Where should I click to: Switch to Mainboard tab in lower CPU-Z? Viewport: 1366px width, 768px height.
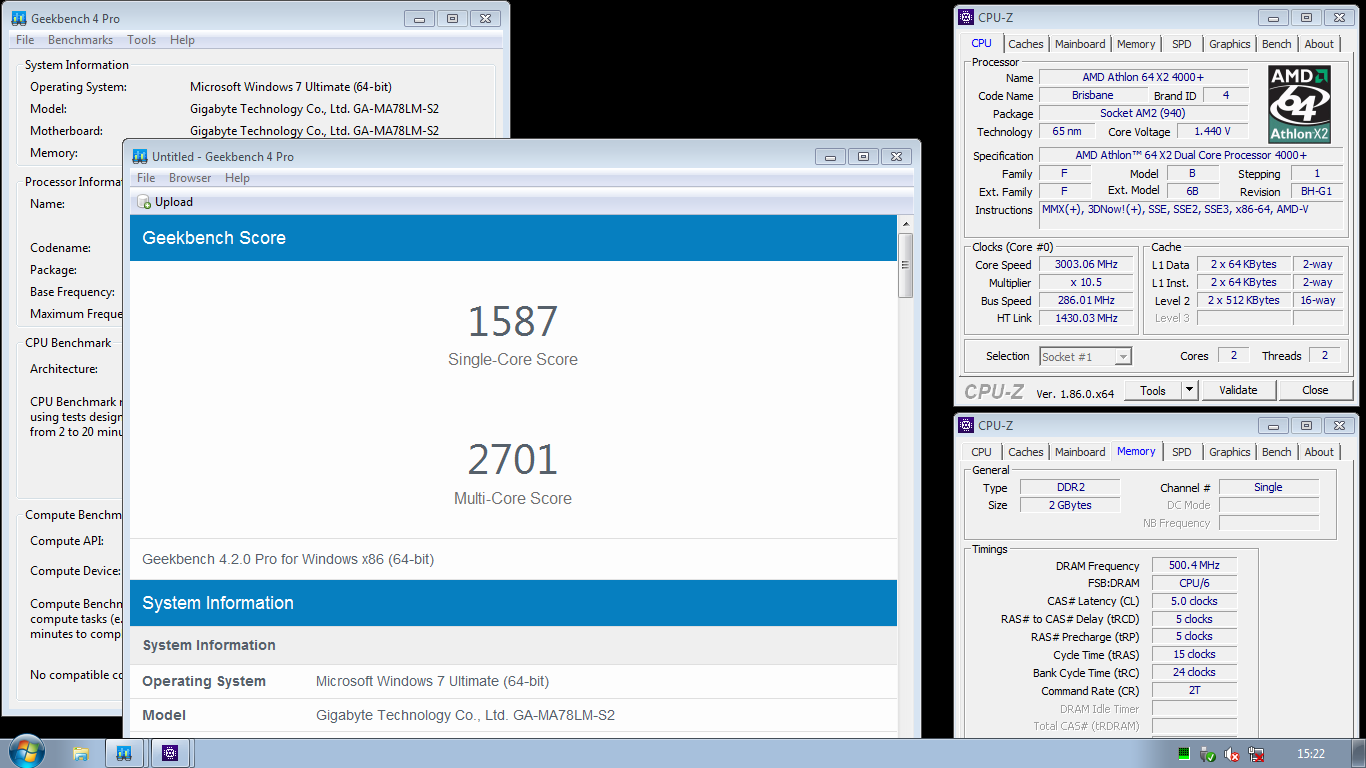click(1080, 452)
